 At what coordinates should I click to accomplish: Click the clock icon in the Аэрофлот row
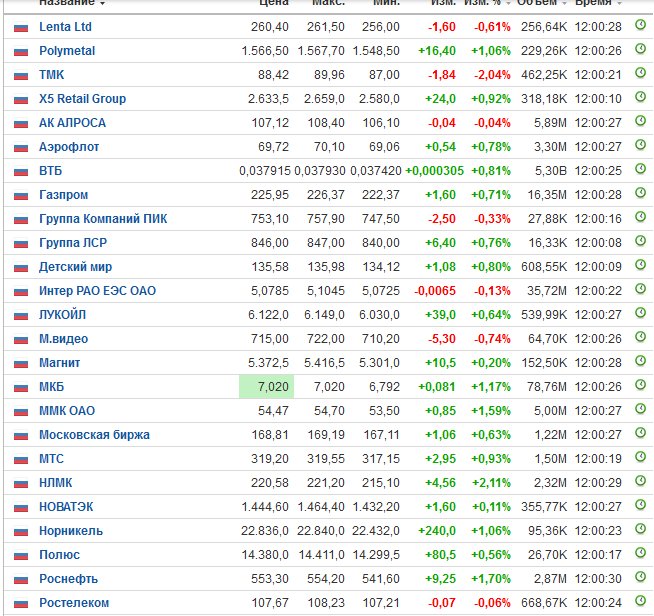point(640,145)
